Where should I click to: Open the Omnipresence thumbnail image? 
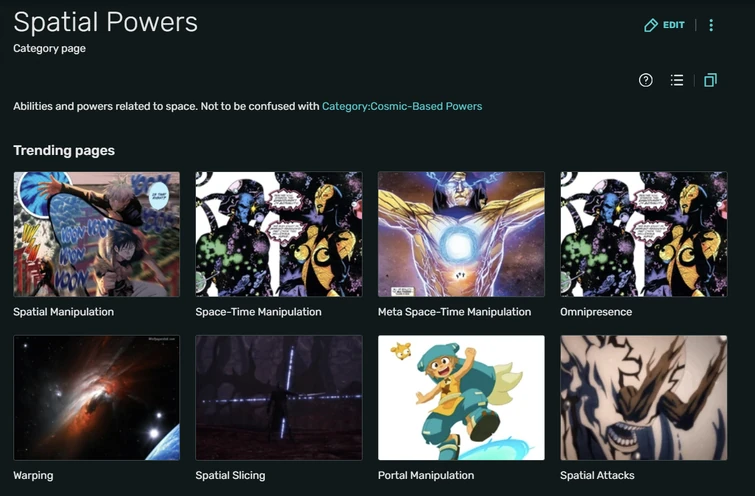[x=644, y=234]
